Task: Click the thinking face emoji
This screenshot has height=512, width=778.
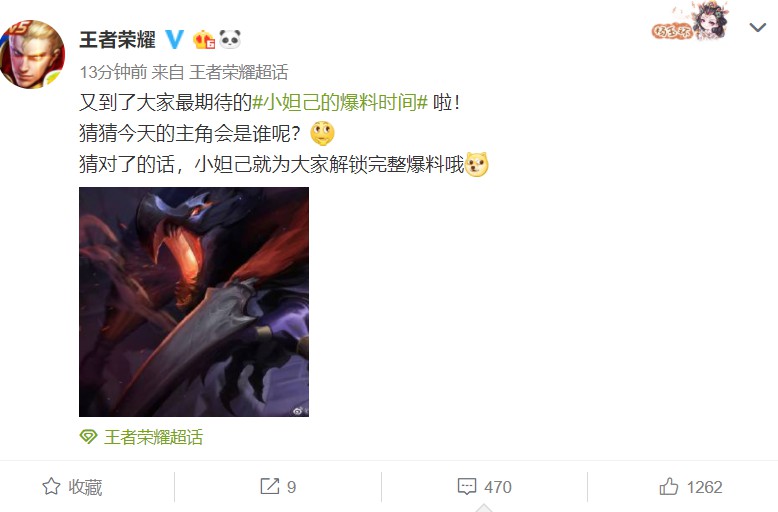Action: pyautogui.click(x=322, y=133)
